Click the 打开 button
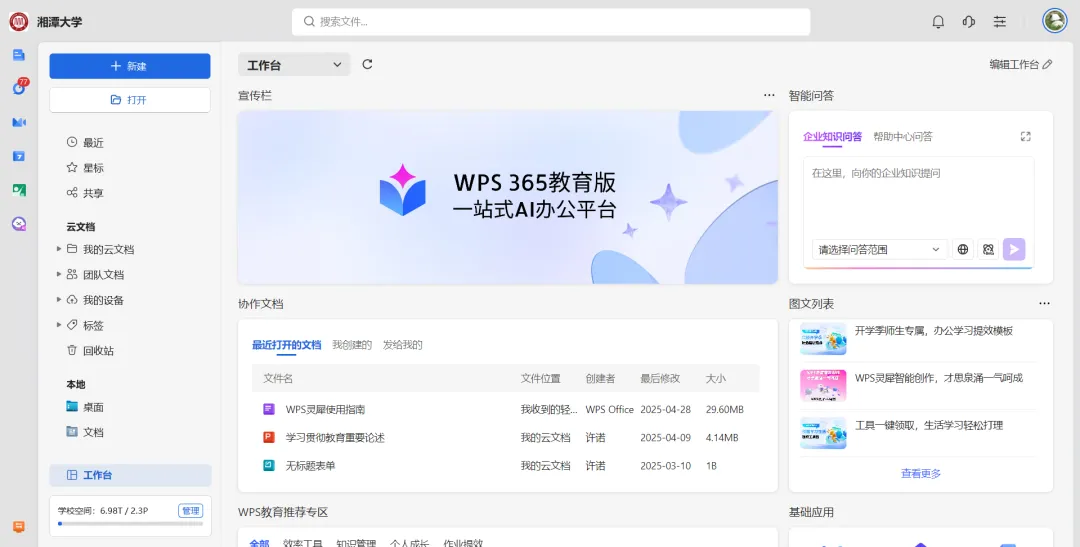The image size is (1080, 547). [129, 100]
